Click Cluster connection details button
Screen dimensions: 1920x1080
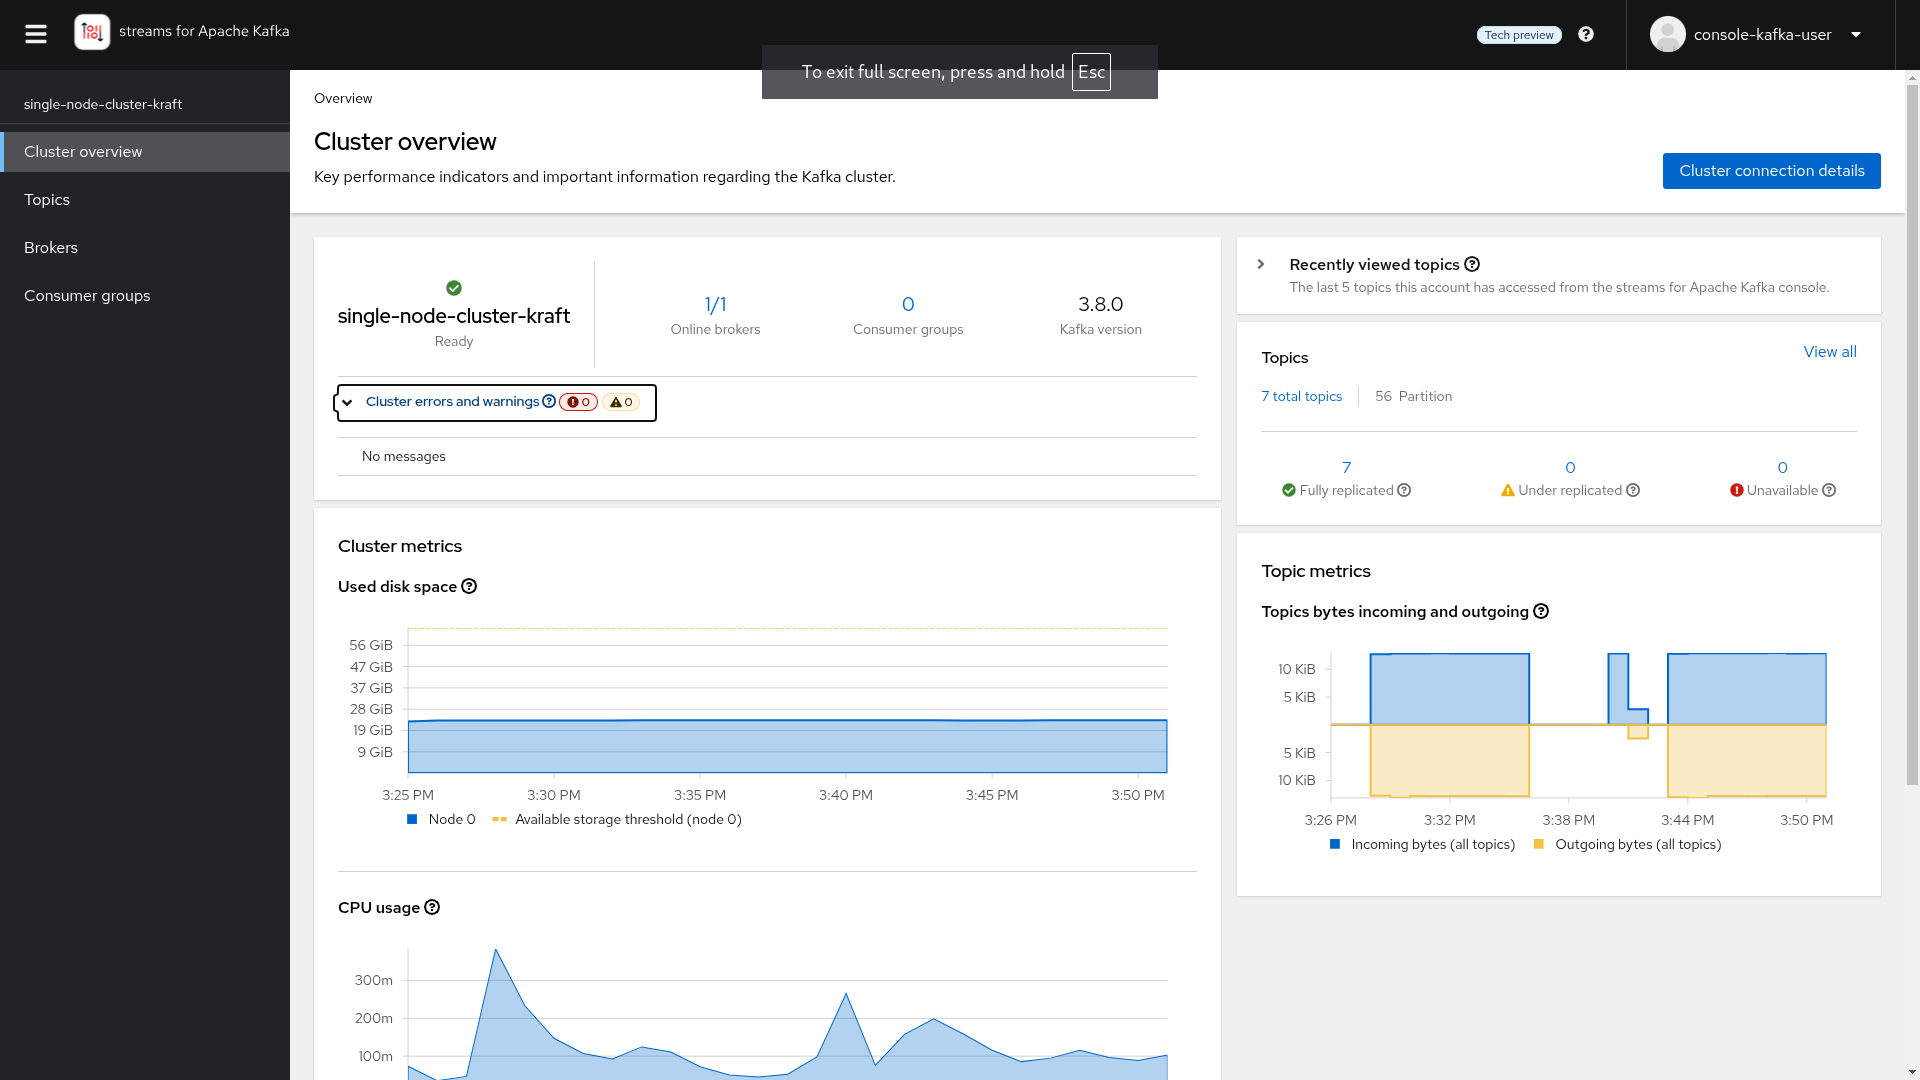click(1771, 171)
